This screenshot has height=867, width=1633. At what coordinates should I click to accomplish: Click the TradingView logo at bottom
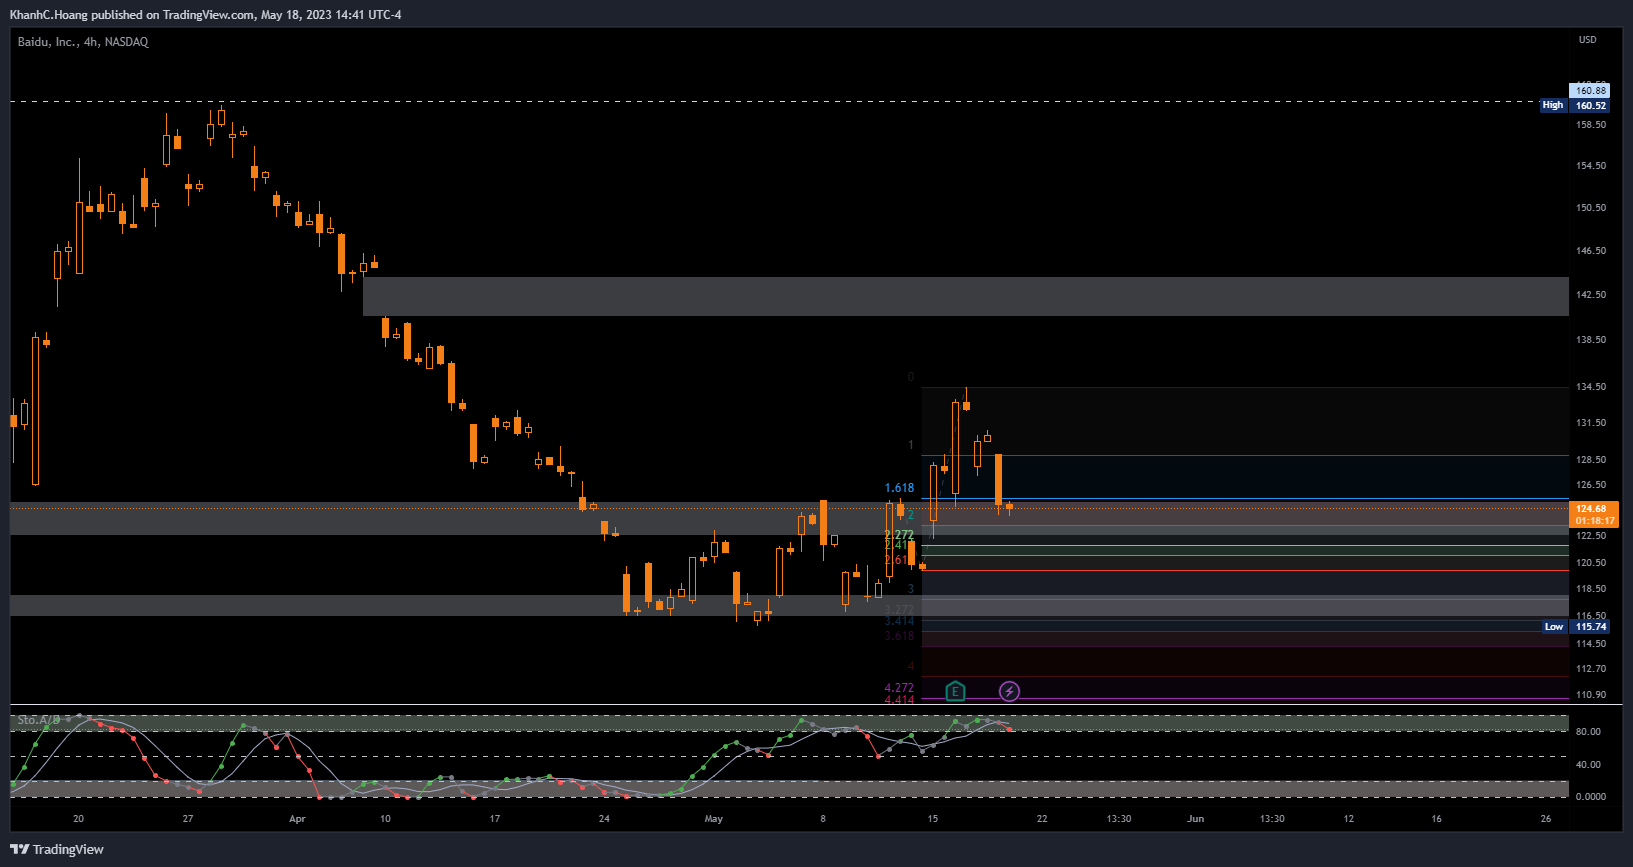[57, 849]
